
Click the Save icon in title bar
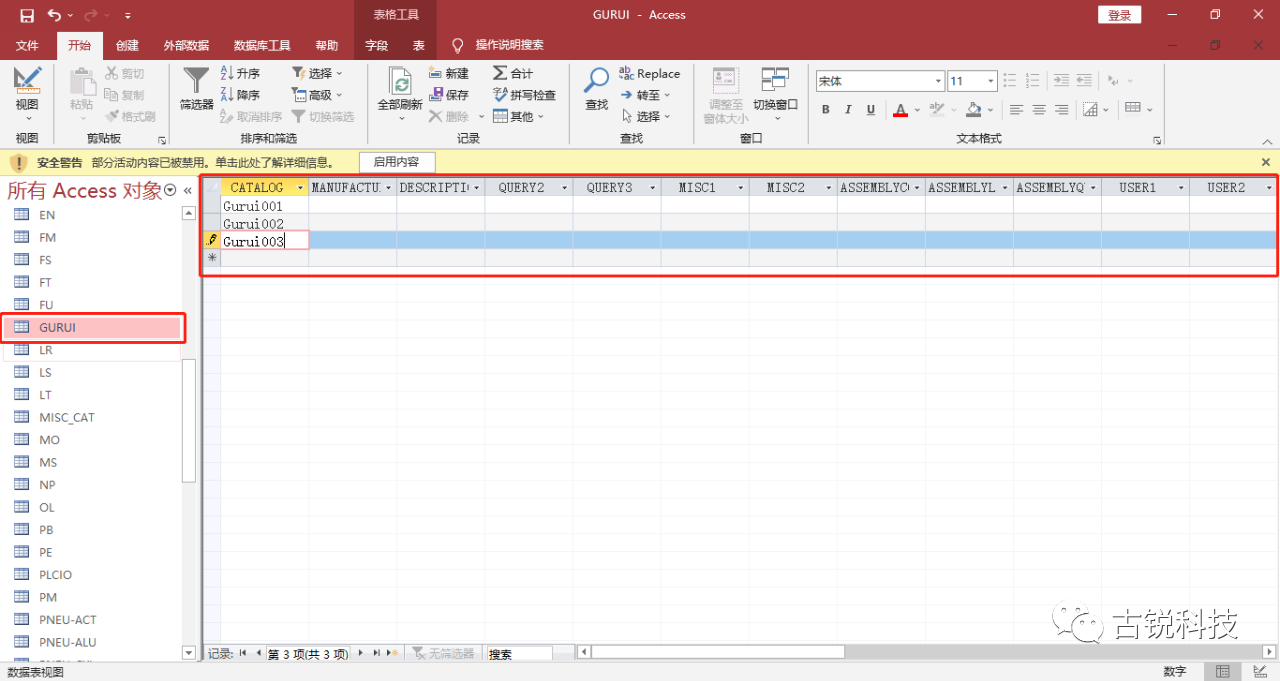click(x=26, y=15)
